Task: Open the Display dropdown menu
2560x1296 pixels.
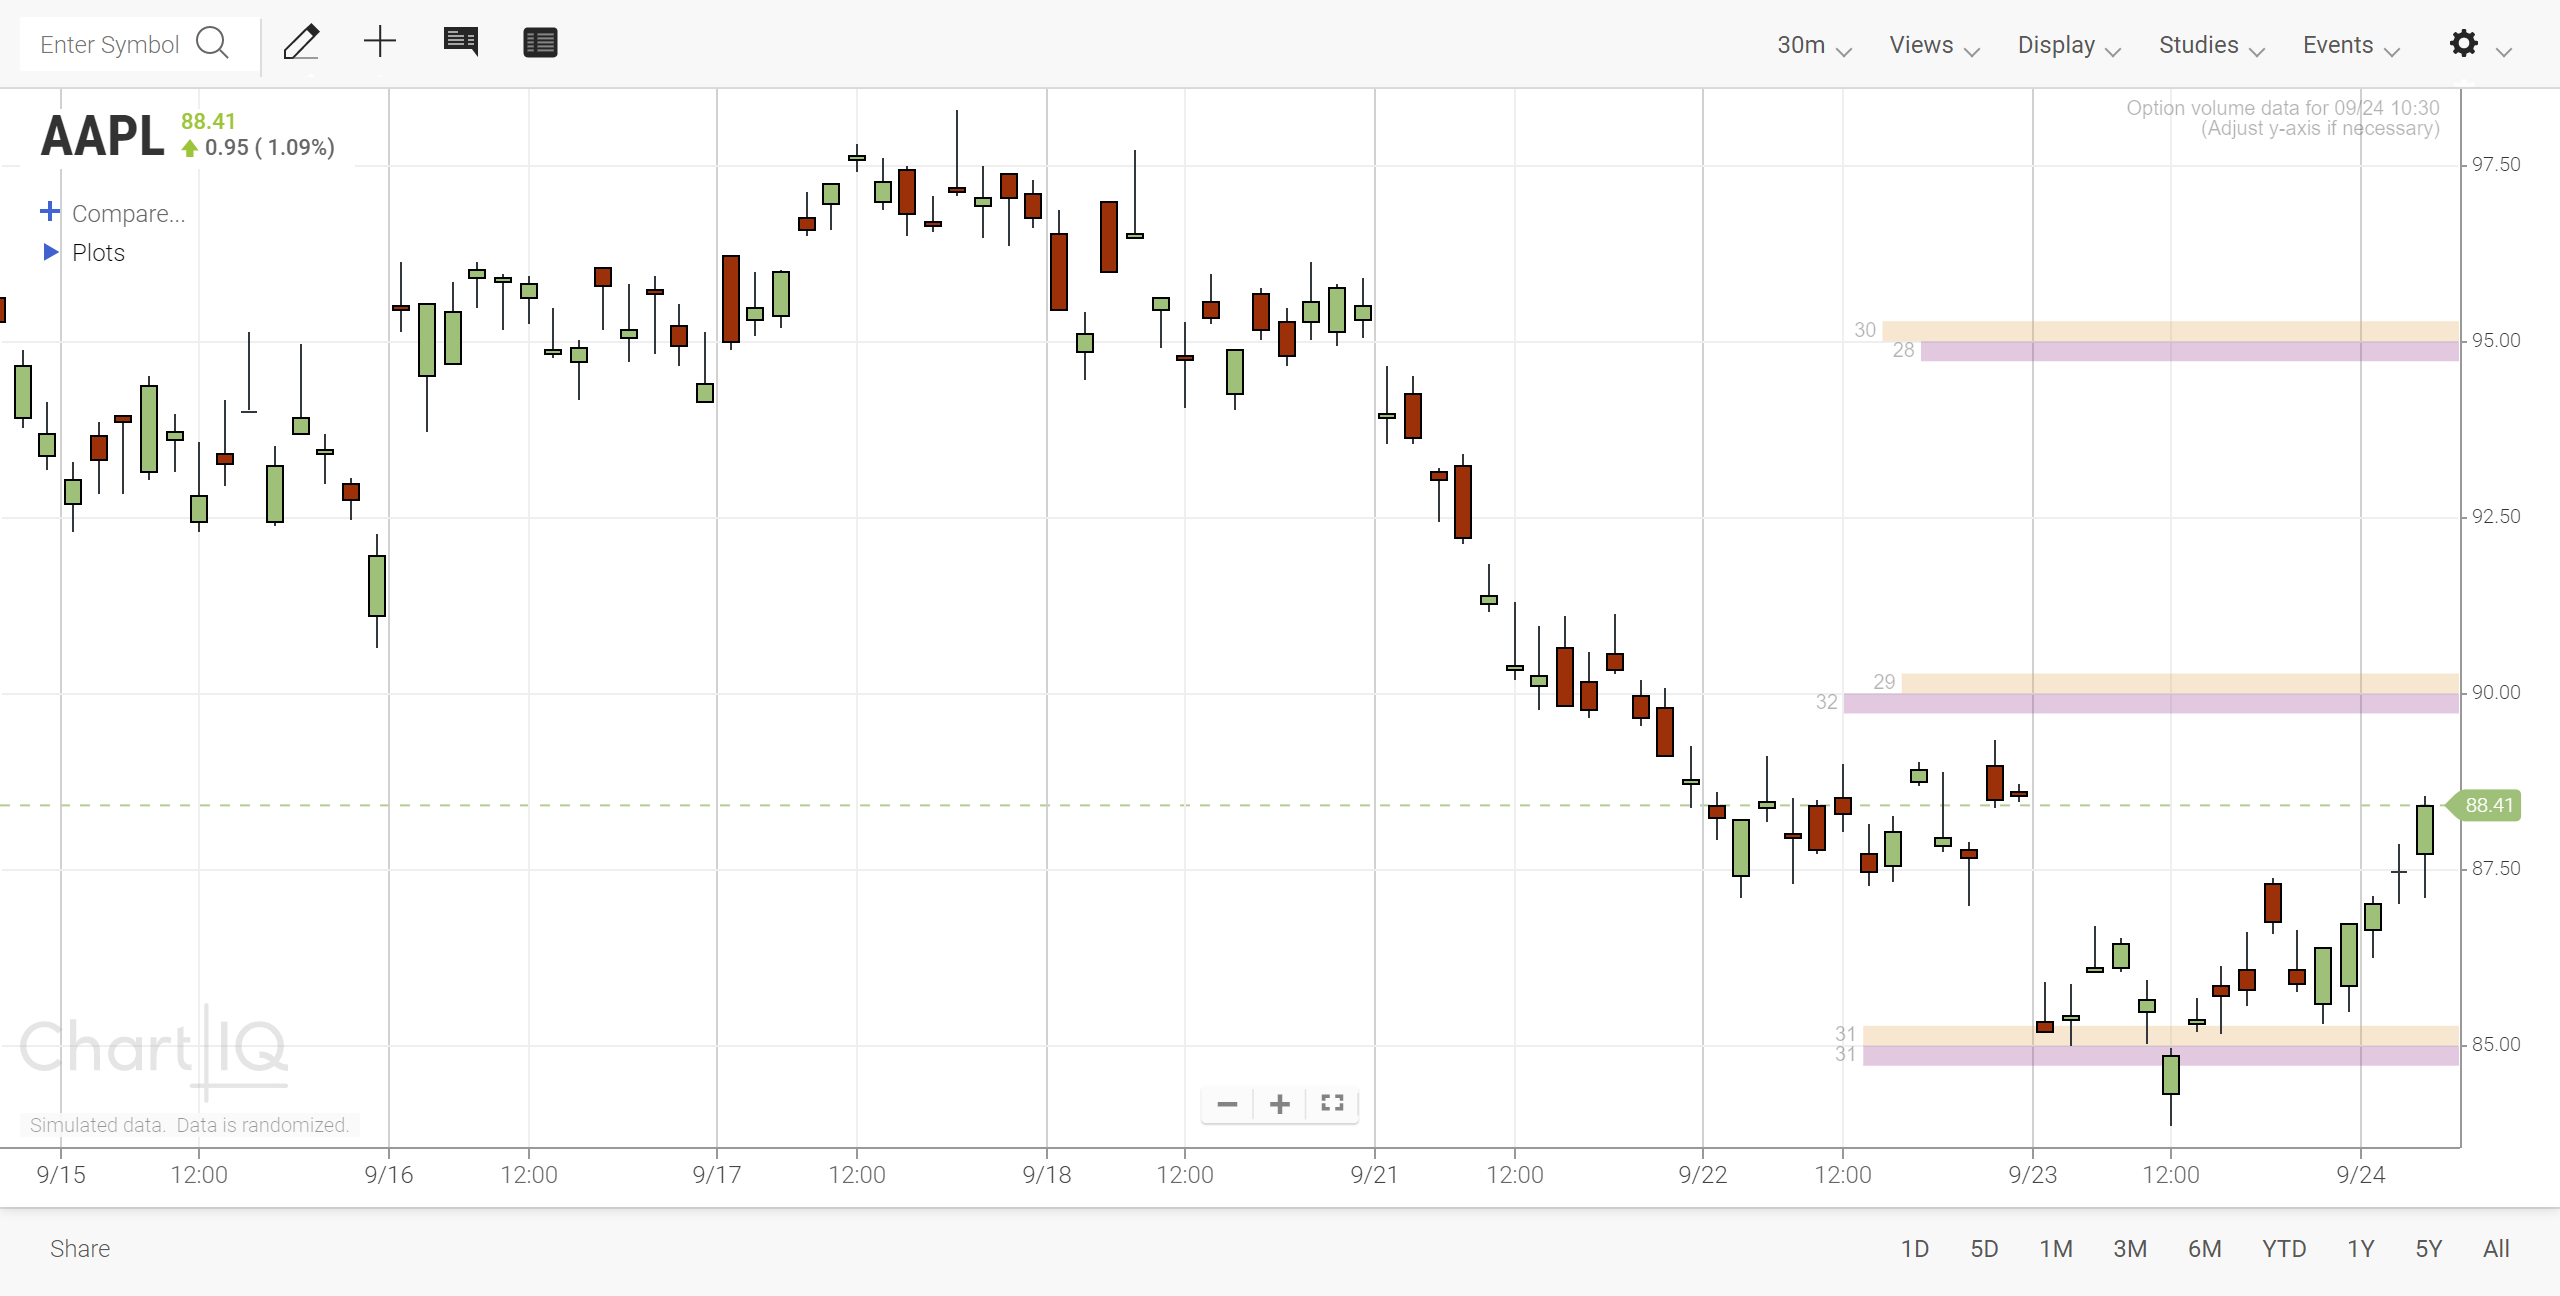Action: click(x=2069, y=45)
